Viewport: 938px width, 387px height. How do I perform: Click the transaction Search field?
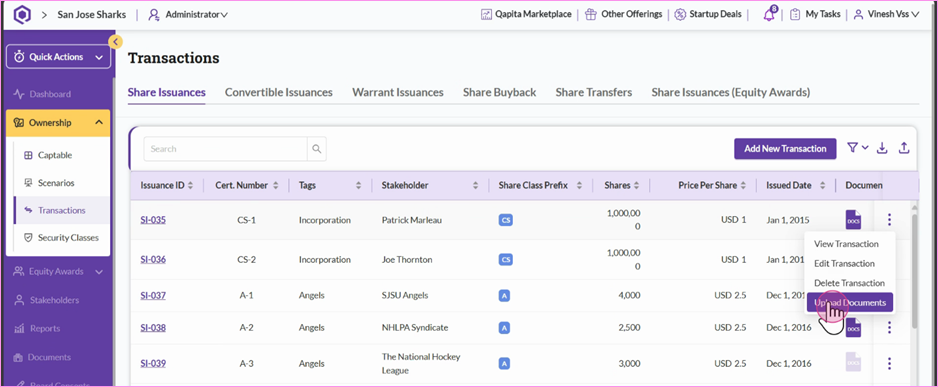(226, 149)
